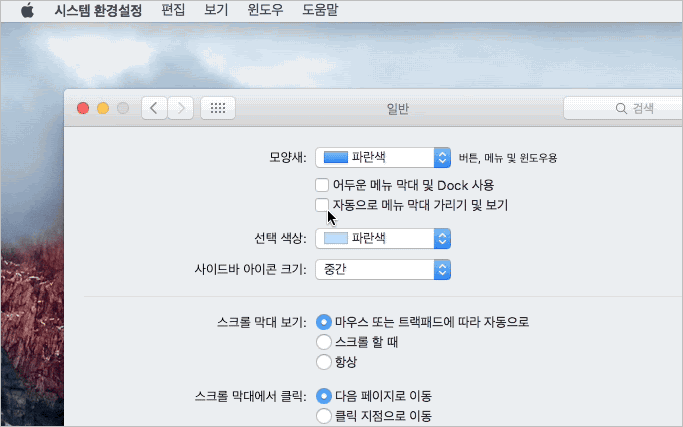The image size is (683, 427).
Task: Select 다음 페이지로 이동 radio button
Action: click(324, 396)
